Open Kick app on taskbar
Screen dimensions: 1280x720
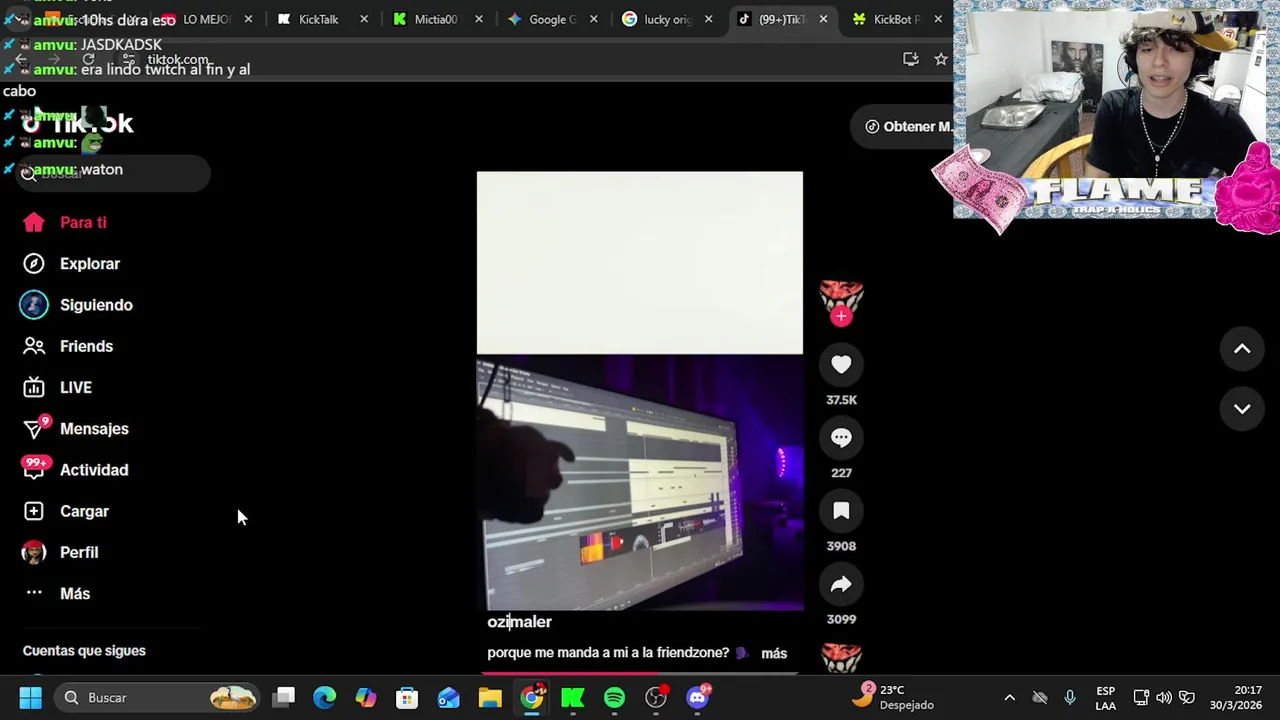(573, 697)
